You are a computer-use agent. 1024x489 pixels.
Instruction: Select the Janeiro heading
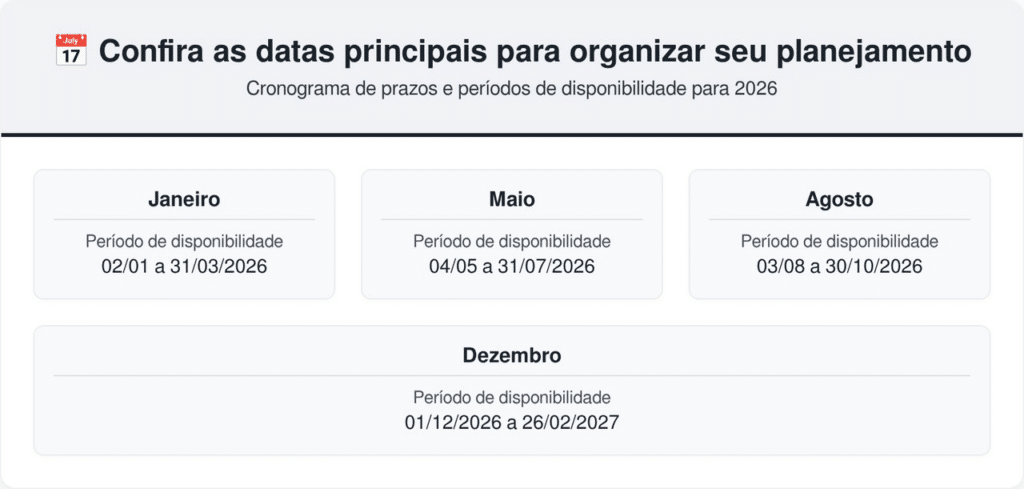pyautogui.click(x=184, y=199)
